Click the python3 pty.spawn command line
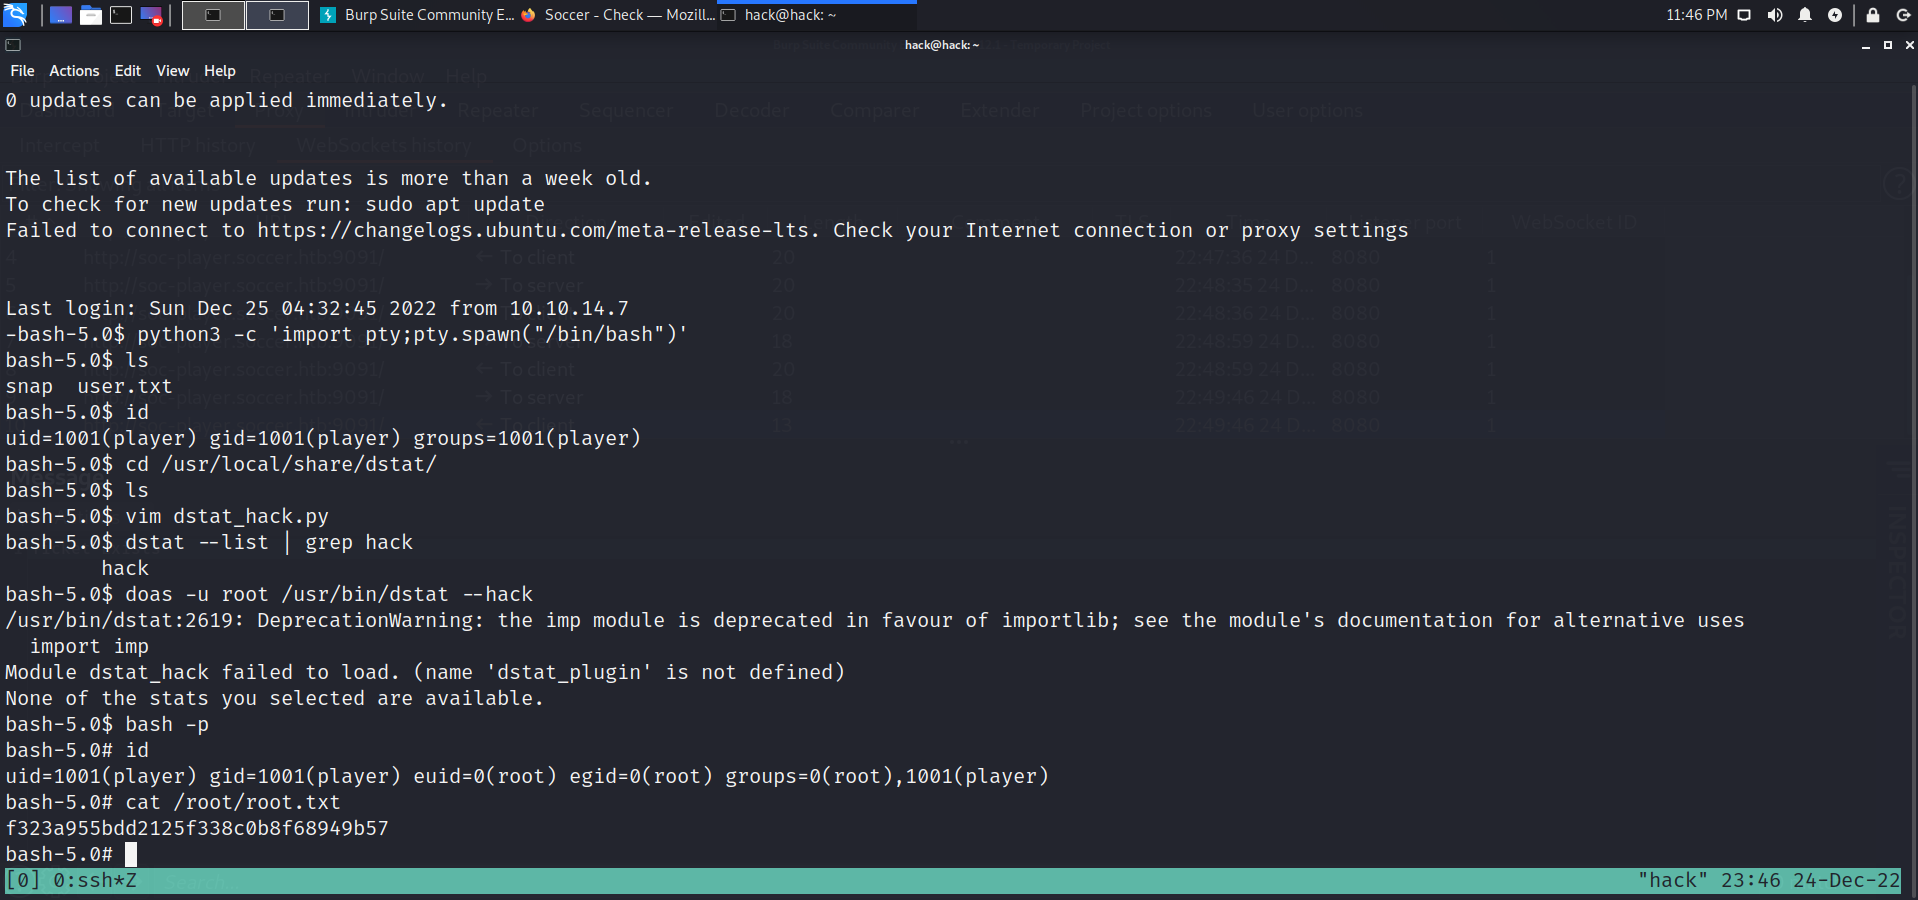The image size is (1918, 900). pos(347,334)
